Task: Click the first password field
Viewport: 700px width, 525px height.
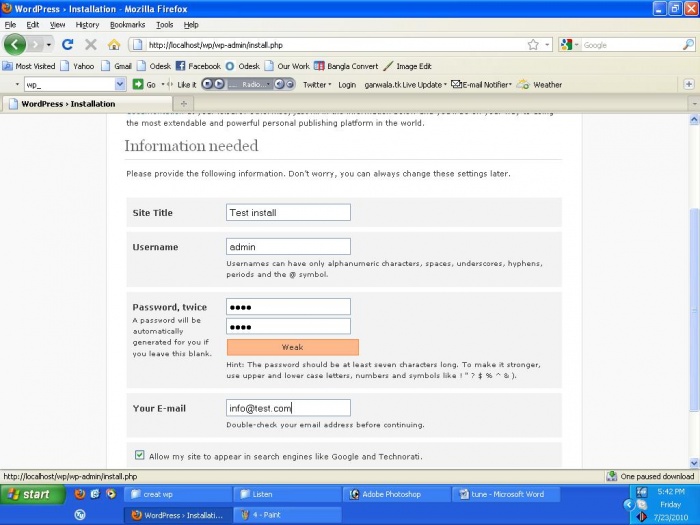Action: coord(288,307)
